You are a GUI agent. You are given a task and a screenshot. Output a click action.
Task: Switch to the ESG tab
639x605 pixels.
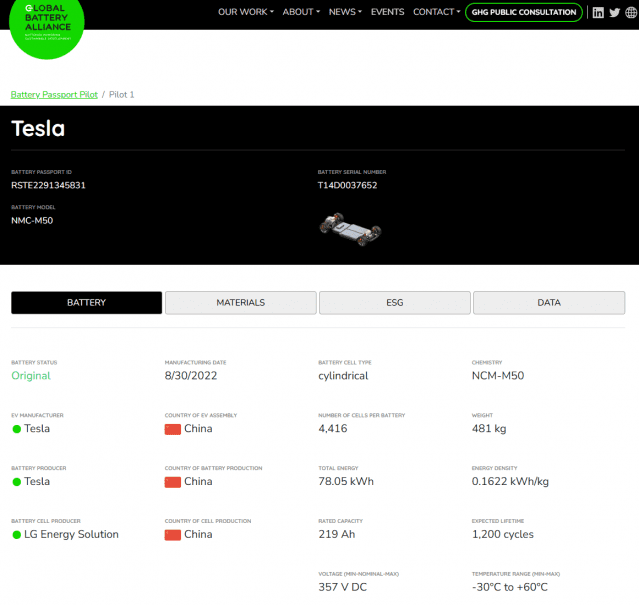394,303
